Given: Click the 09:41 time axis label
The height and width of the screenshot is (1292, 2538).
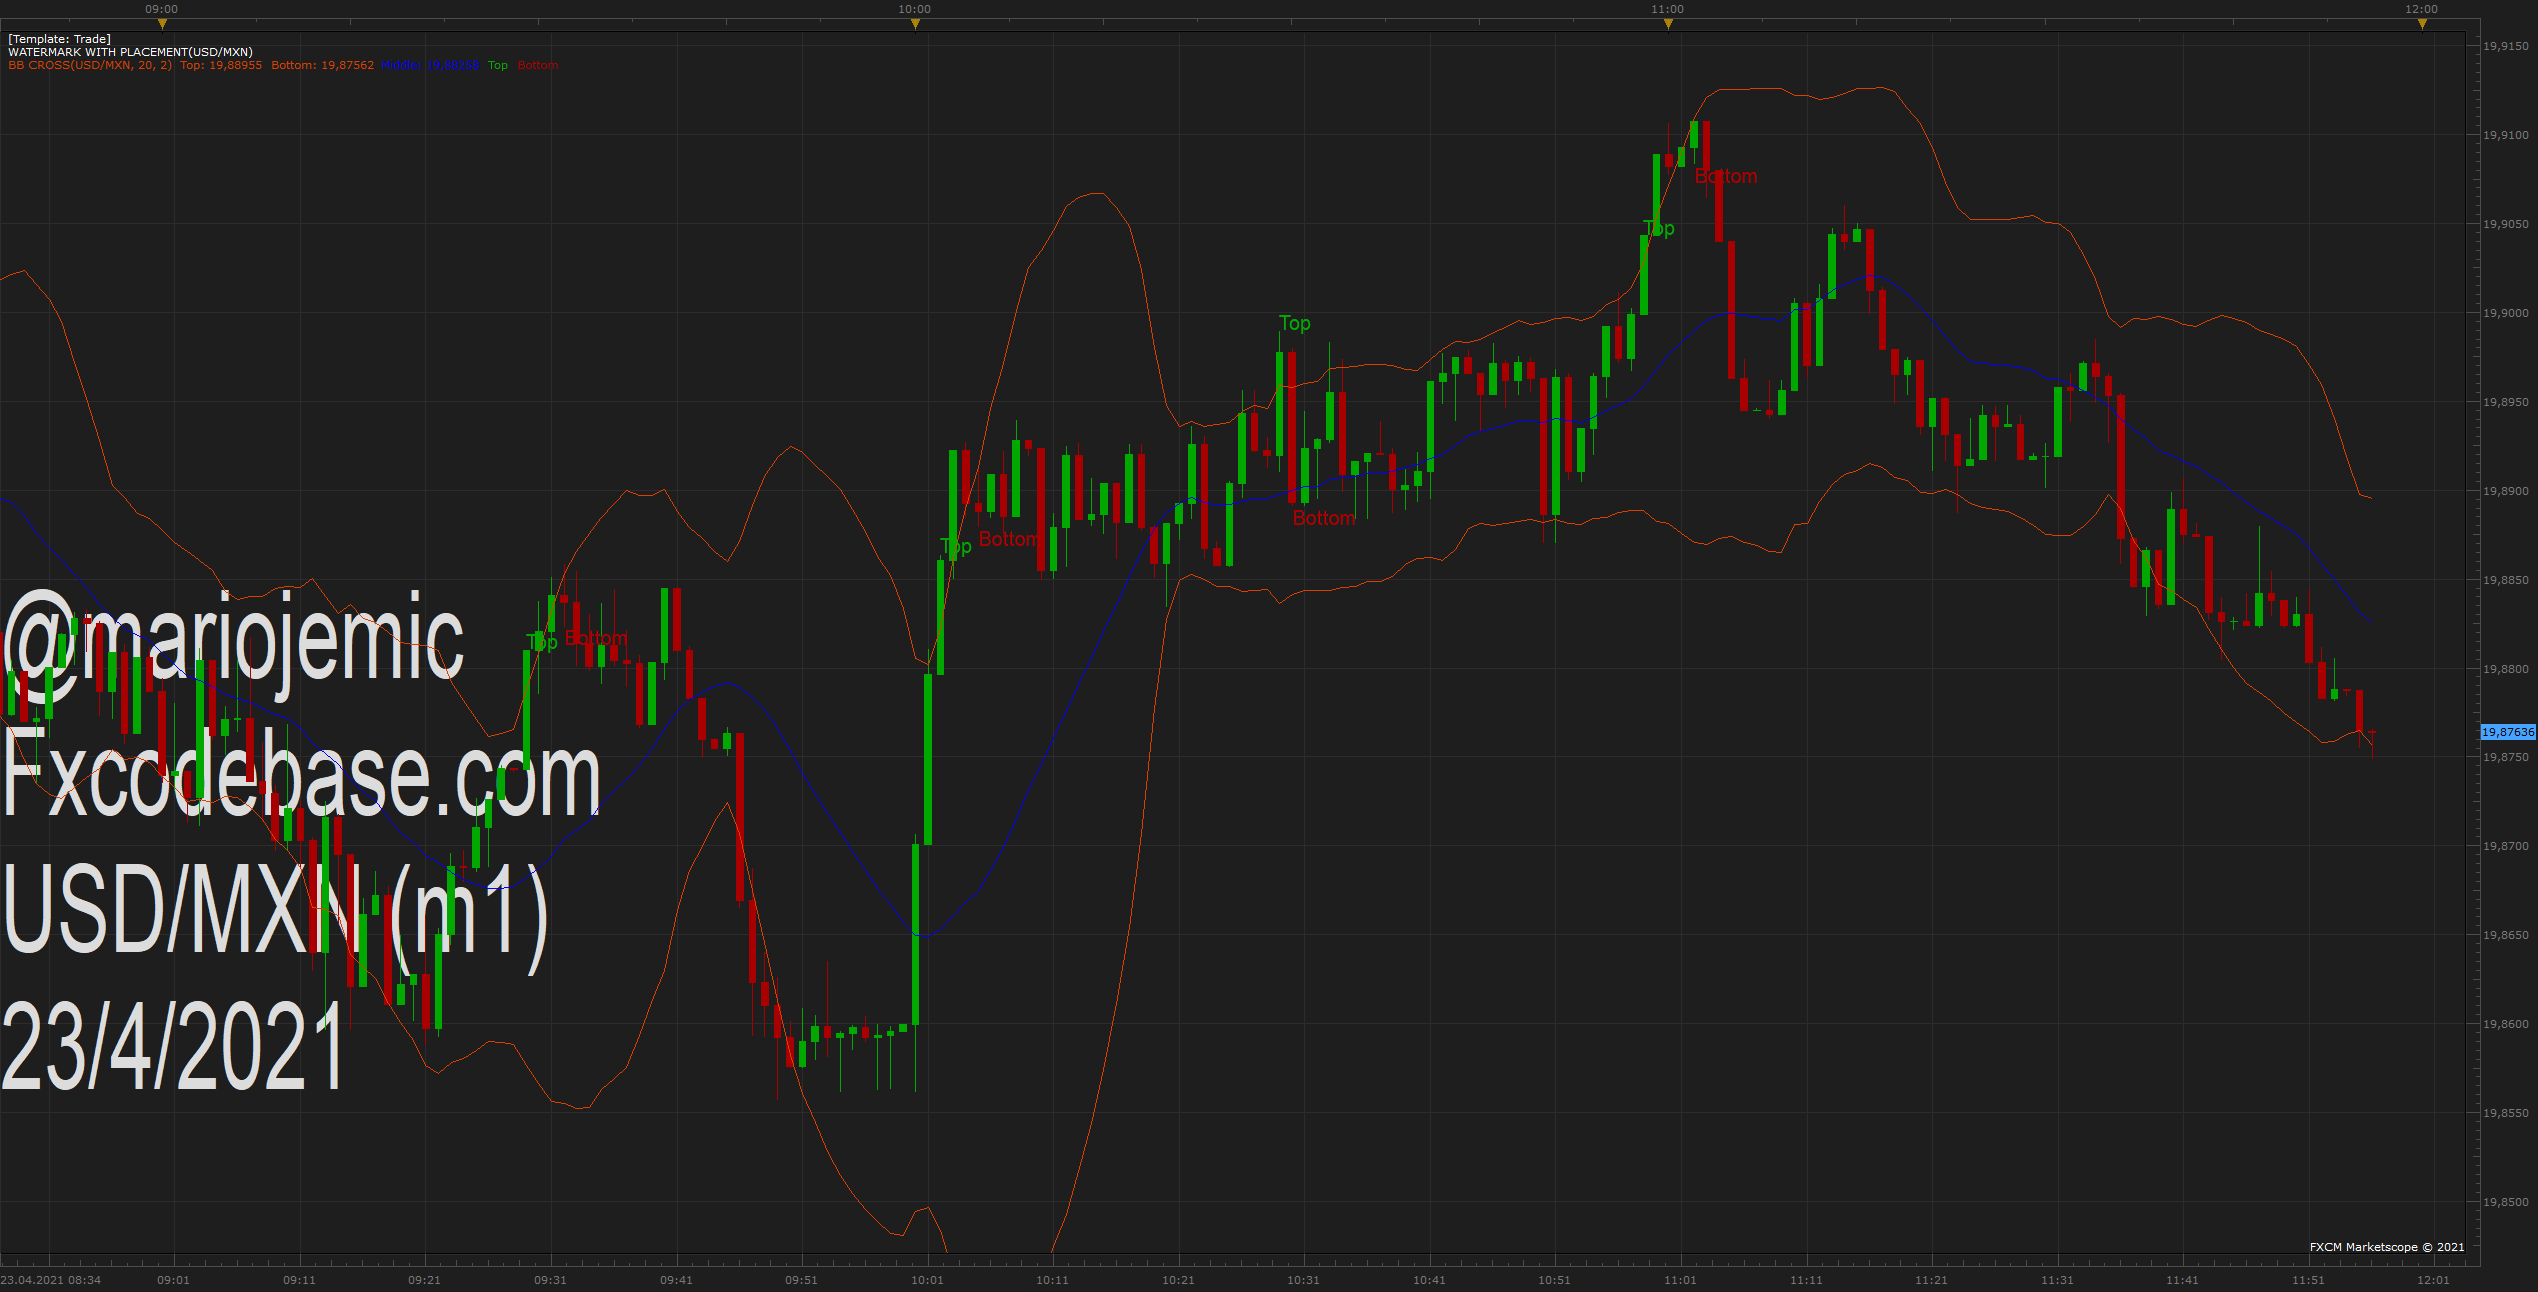Looking at the screenshot, I should tap(676, 1280).
